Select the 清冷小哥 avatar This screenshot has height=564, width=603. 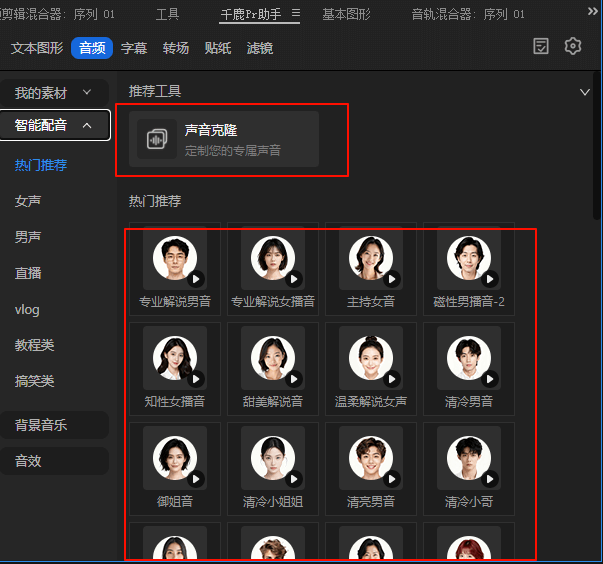(469, 458)
